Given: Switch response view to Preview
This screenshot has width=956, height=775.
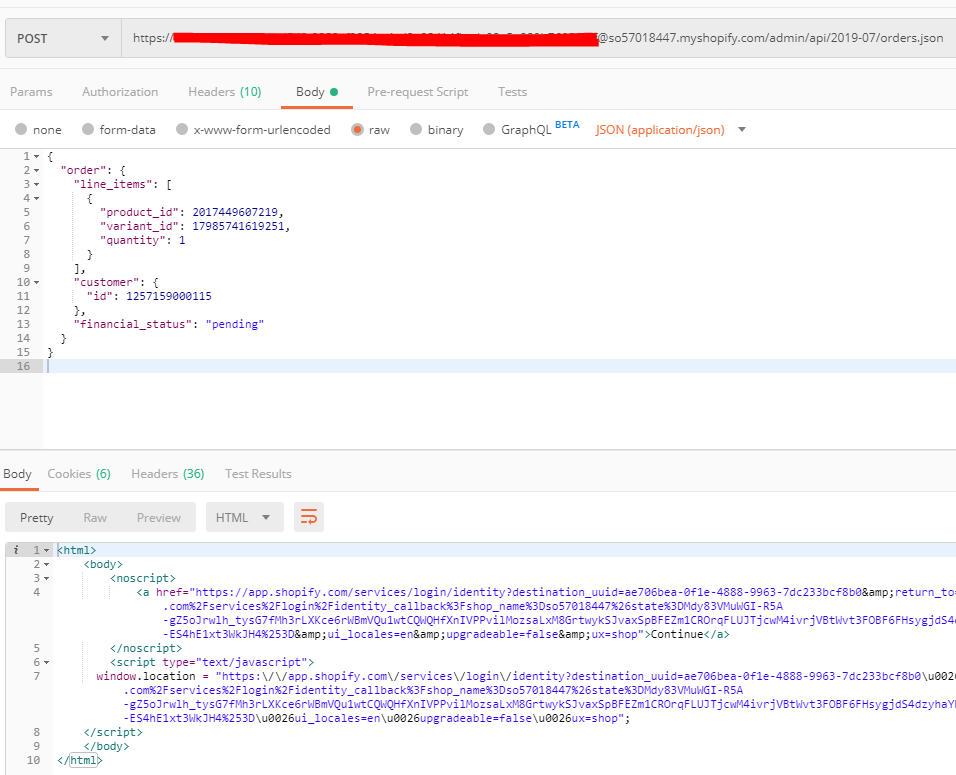Looking at the screenshot, I should [159, 518].
